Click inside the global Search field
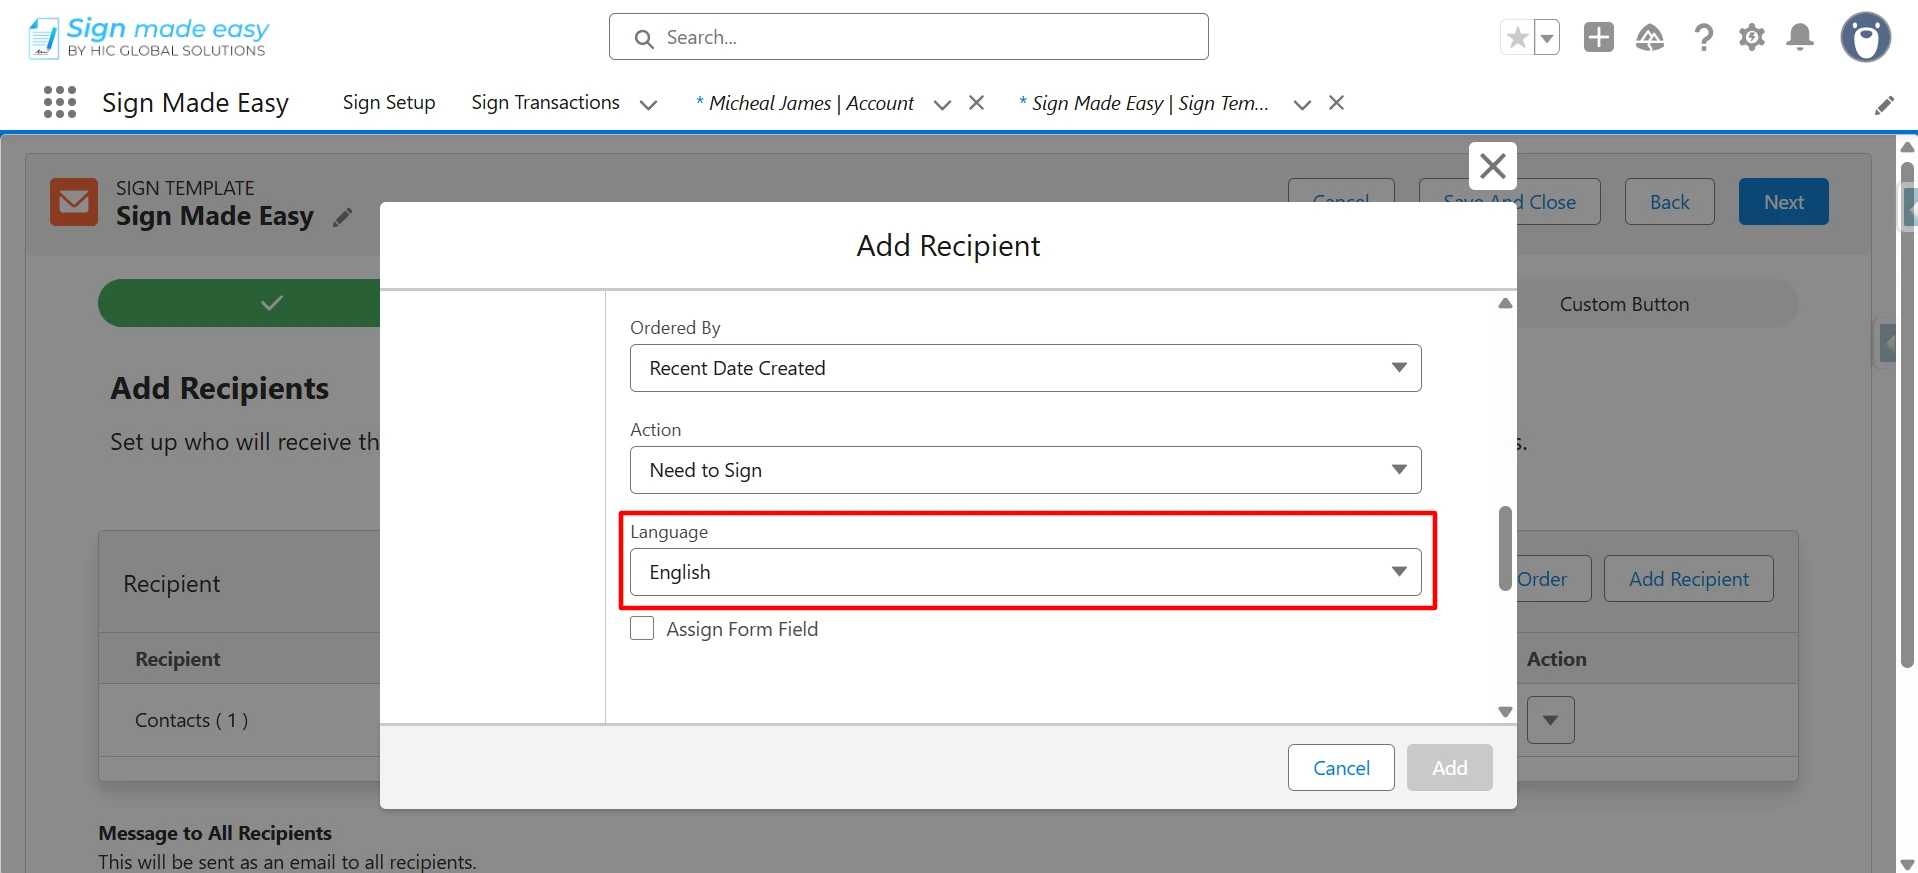Image resolution: width=1918 pixels, height=873 pixels. (908, 37)
